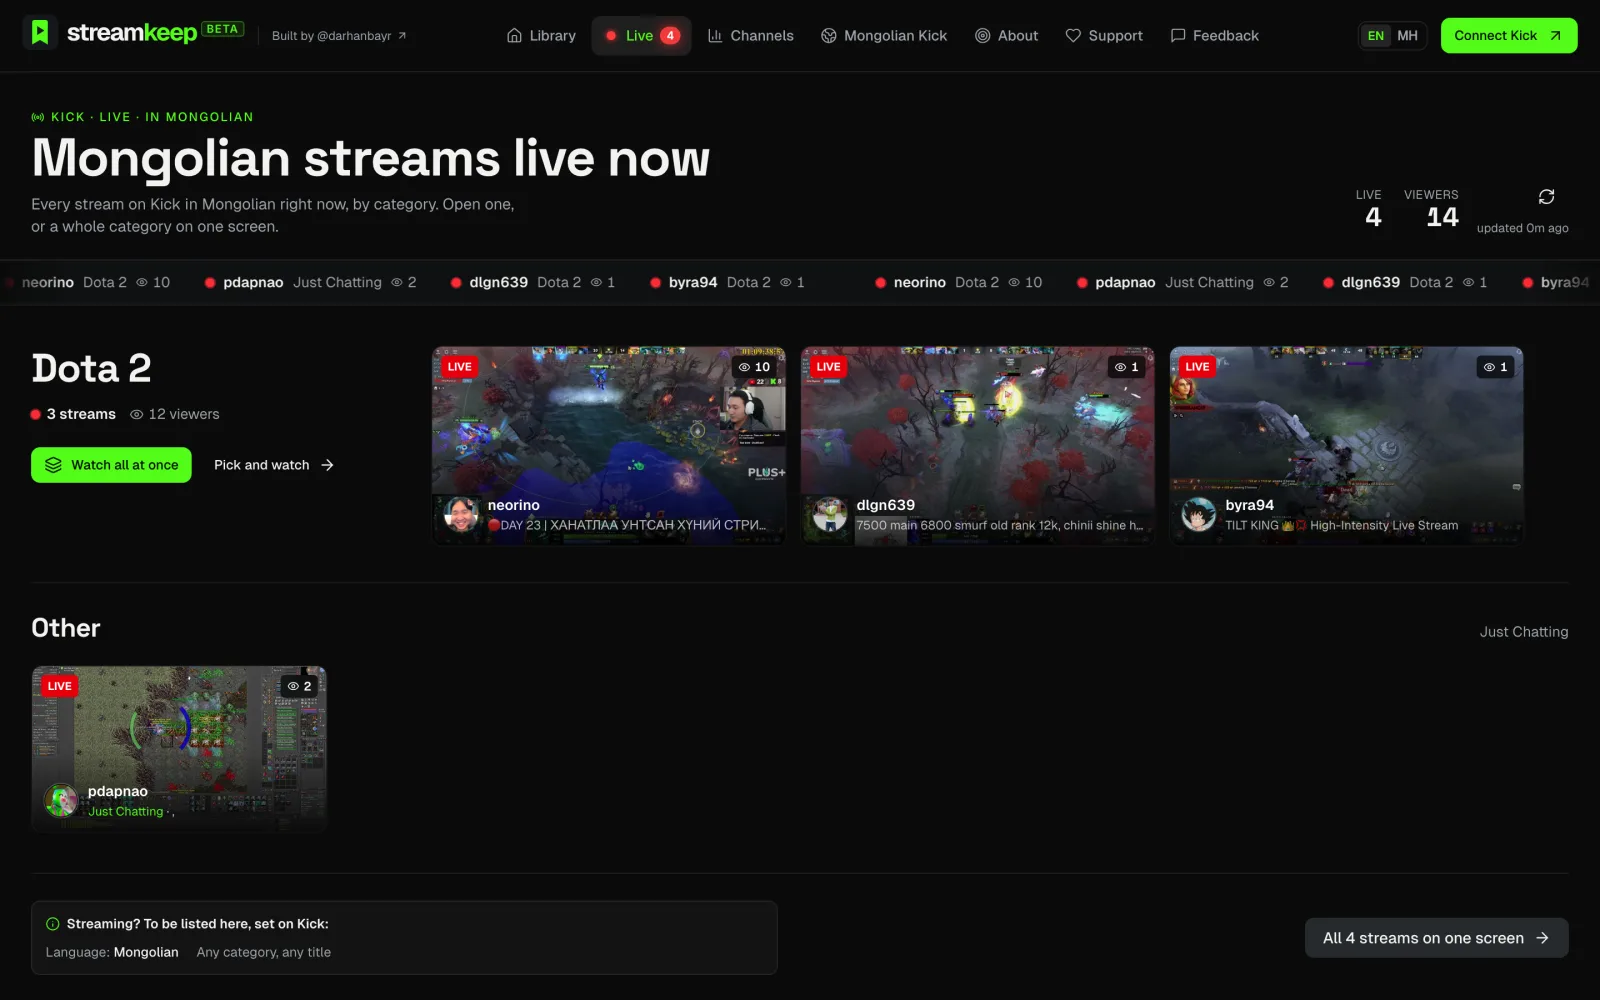This screenshot has height=1000, width=1600.
Task: Click the byra94 Dota 2 ticker entry
Action: tap(728, 283)
